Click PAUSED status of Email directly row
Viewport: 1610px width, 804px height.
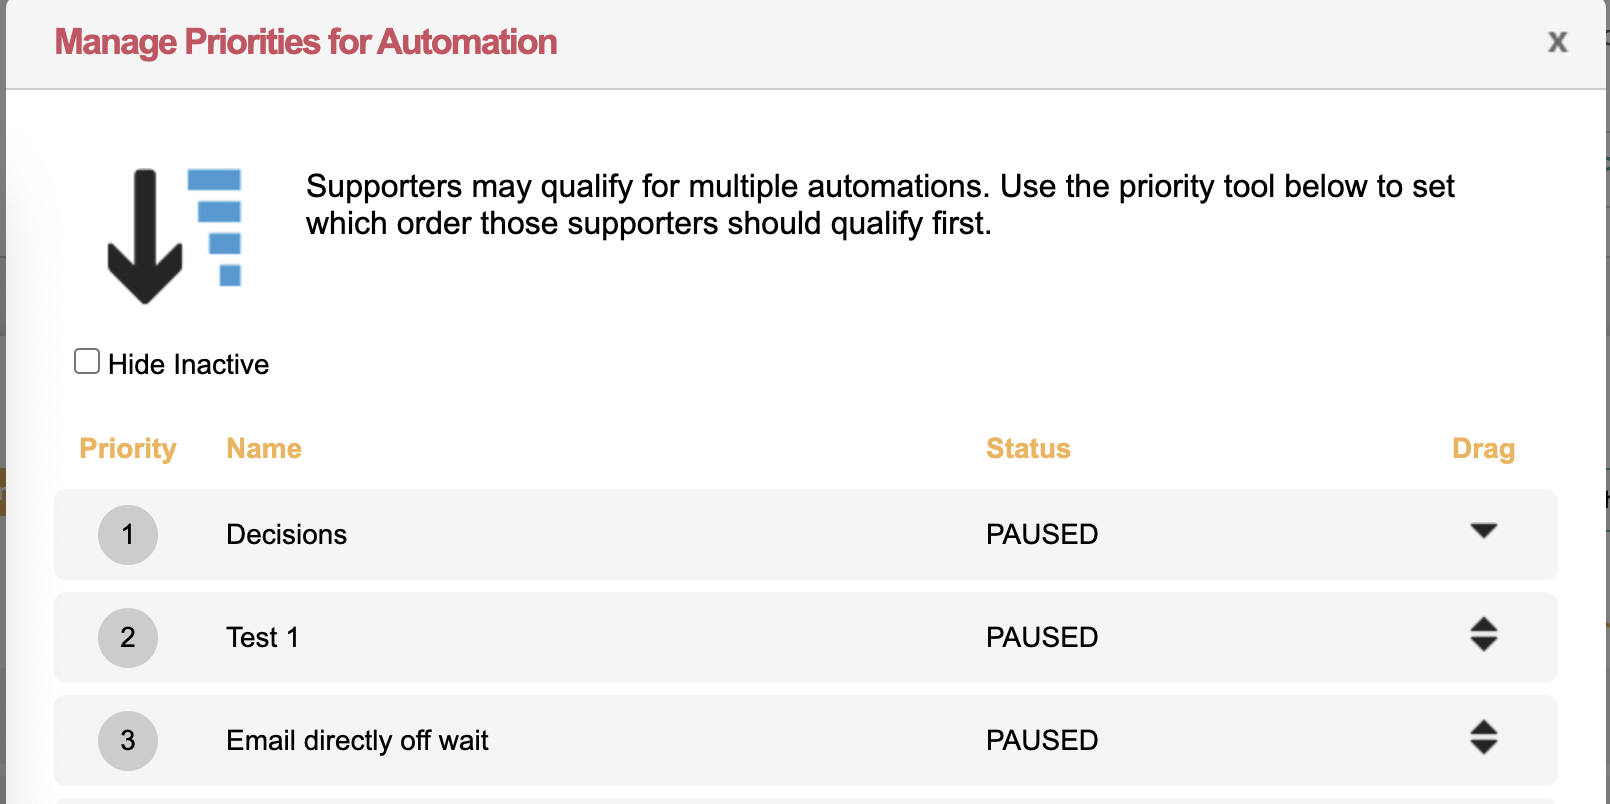[x=1042, y=741]
